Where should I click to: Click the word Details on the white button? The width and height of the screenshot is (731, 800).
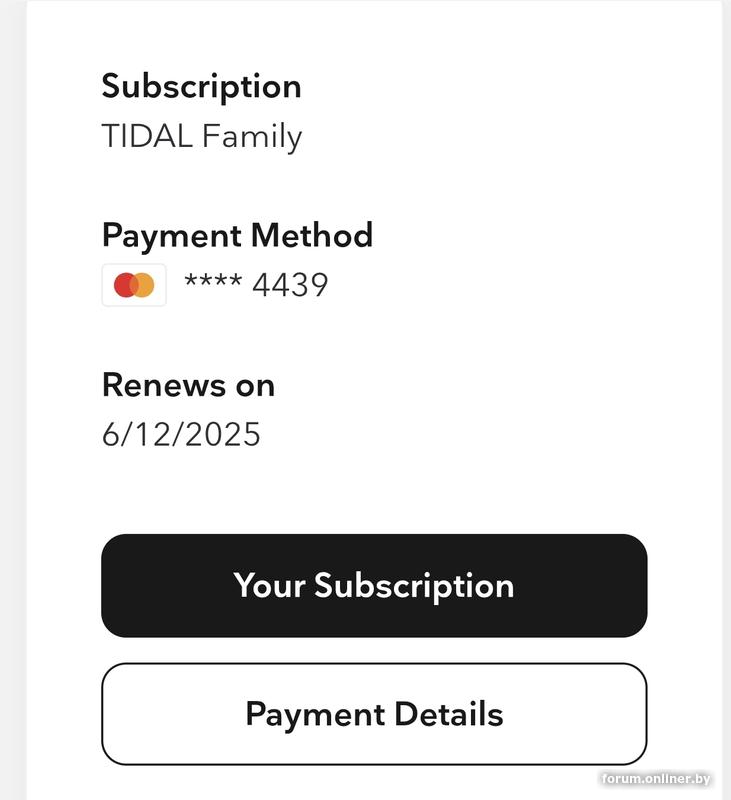click(x=448, y=714)
